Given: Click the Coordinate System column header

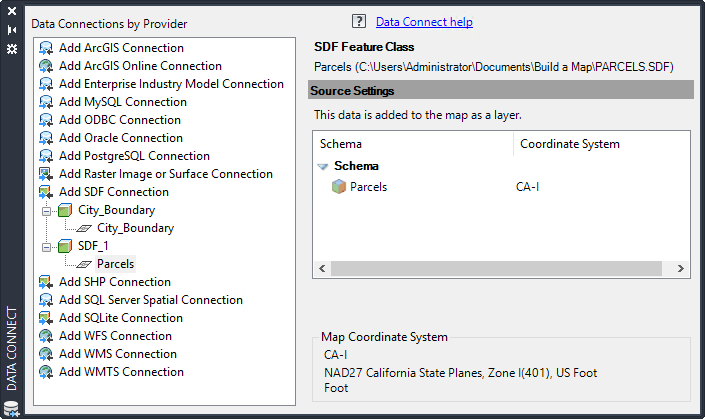Looking at the screenshot, I should coord(570,144).
